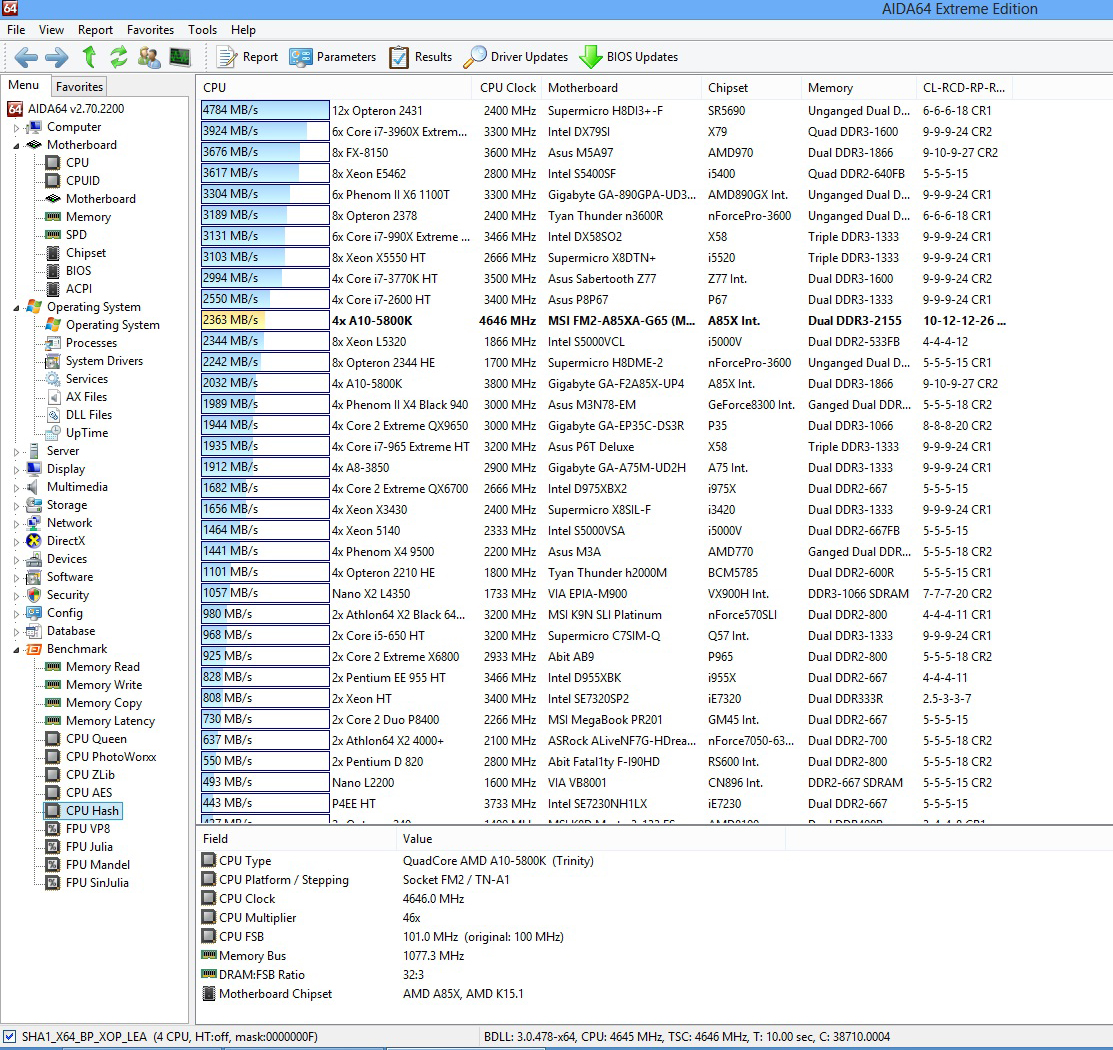
Task: Toggle the checkbox in the status bar
Action: click(9, 1037)
